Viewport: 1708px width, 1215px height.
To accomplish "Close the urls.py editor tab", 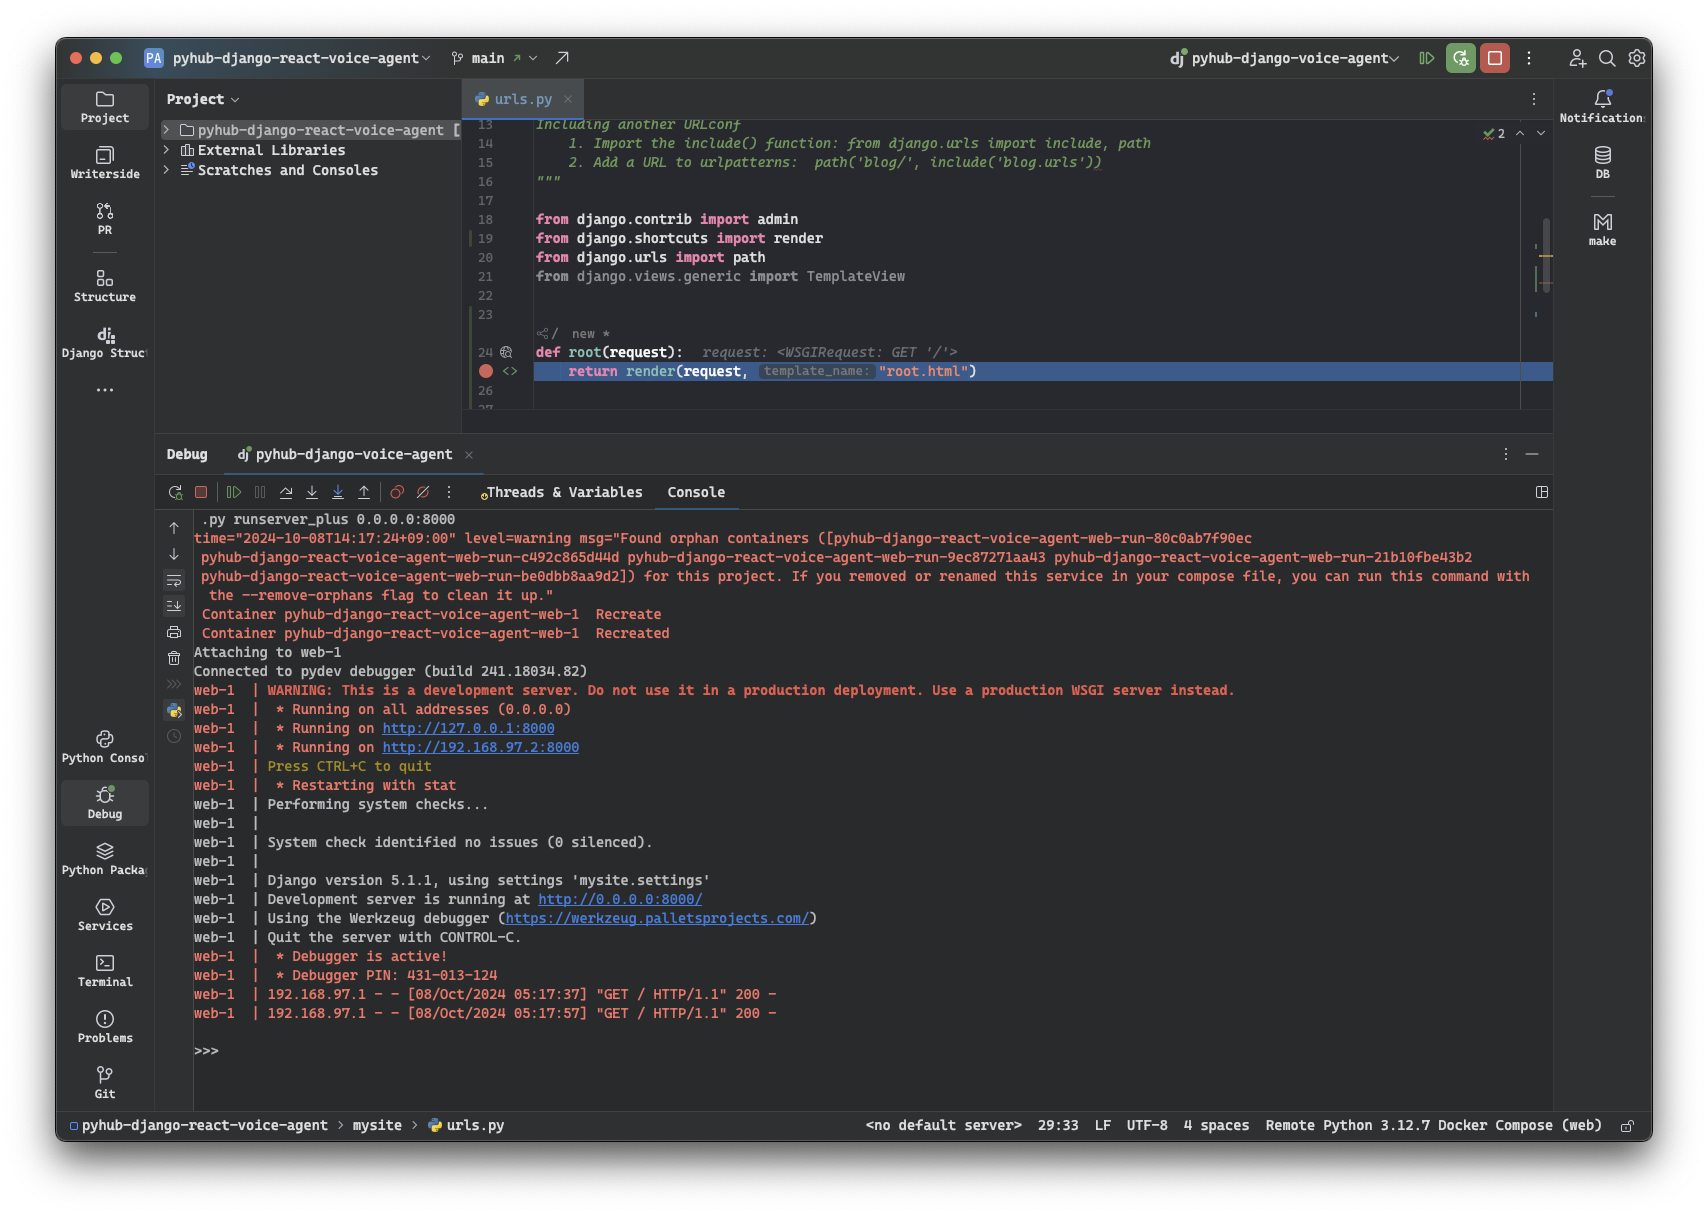I will (x=568, y=99).
